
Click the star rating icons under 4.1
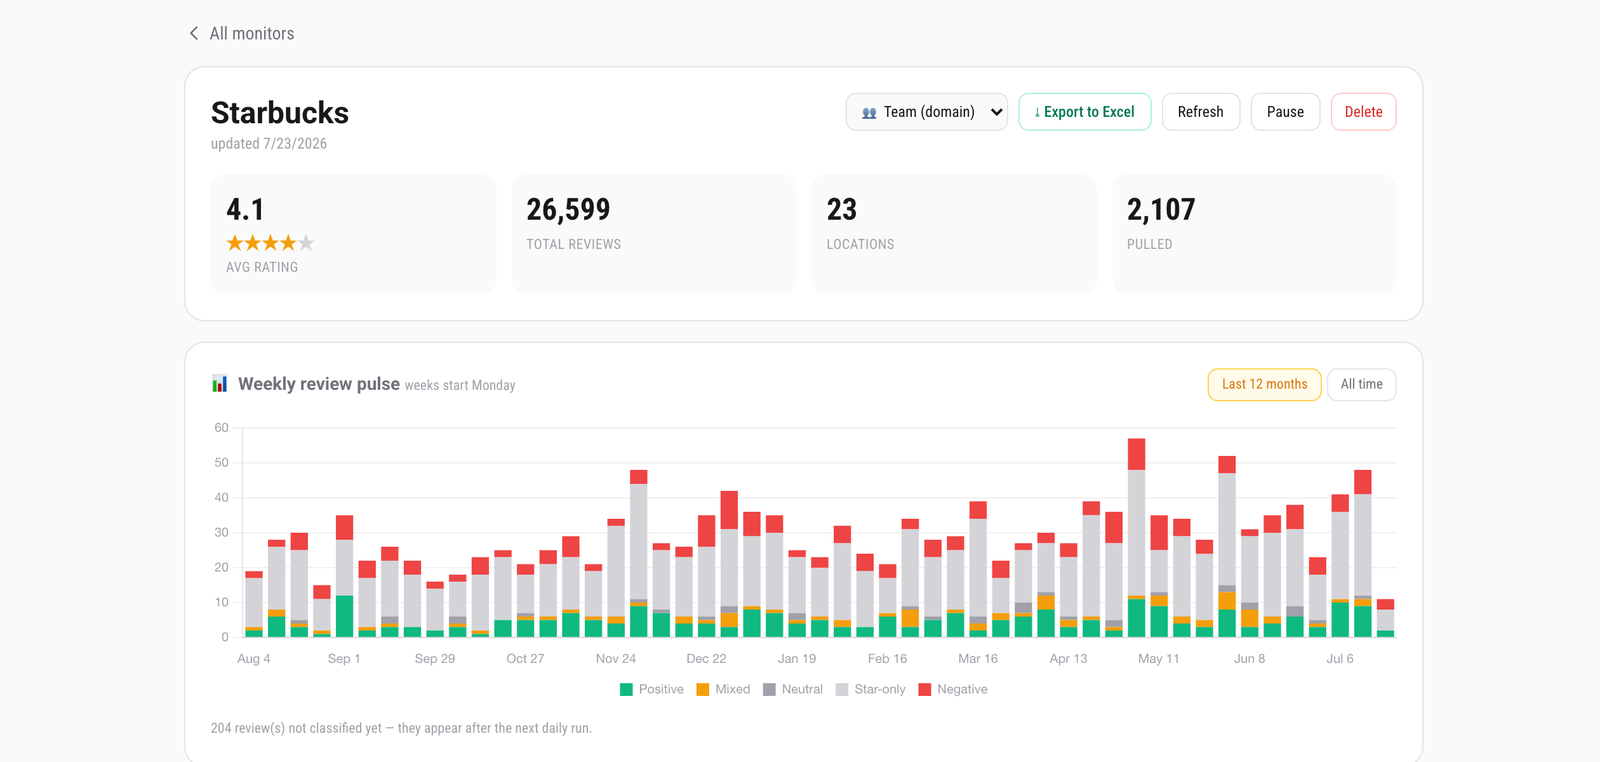(x=270, y=243)
